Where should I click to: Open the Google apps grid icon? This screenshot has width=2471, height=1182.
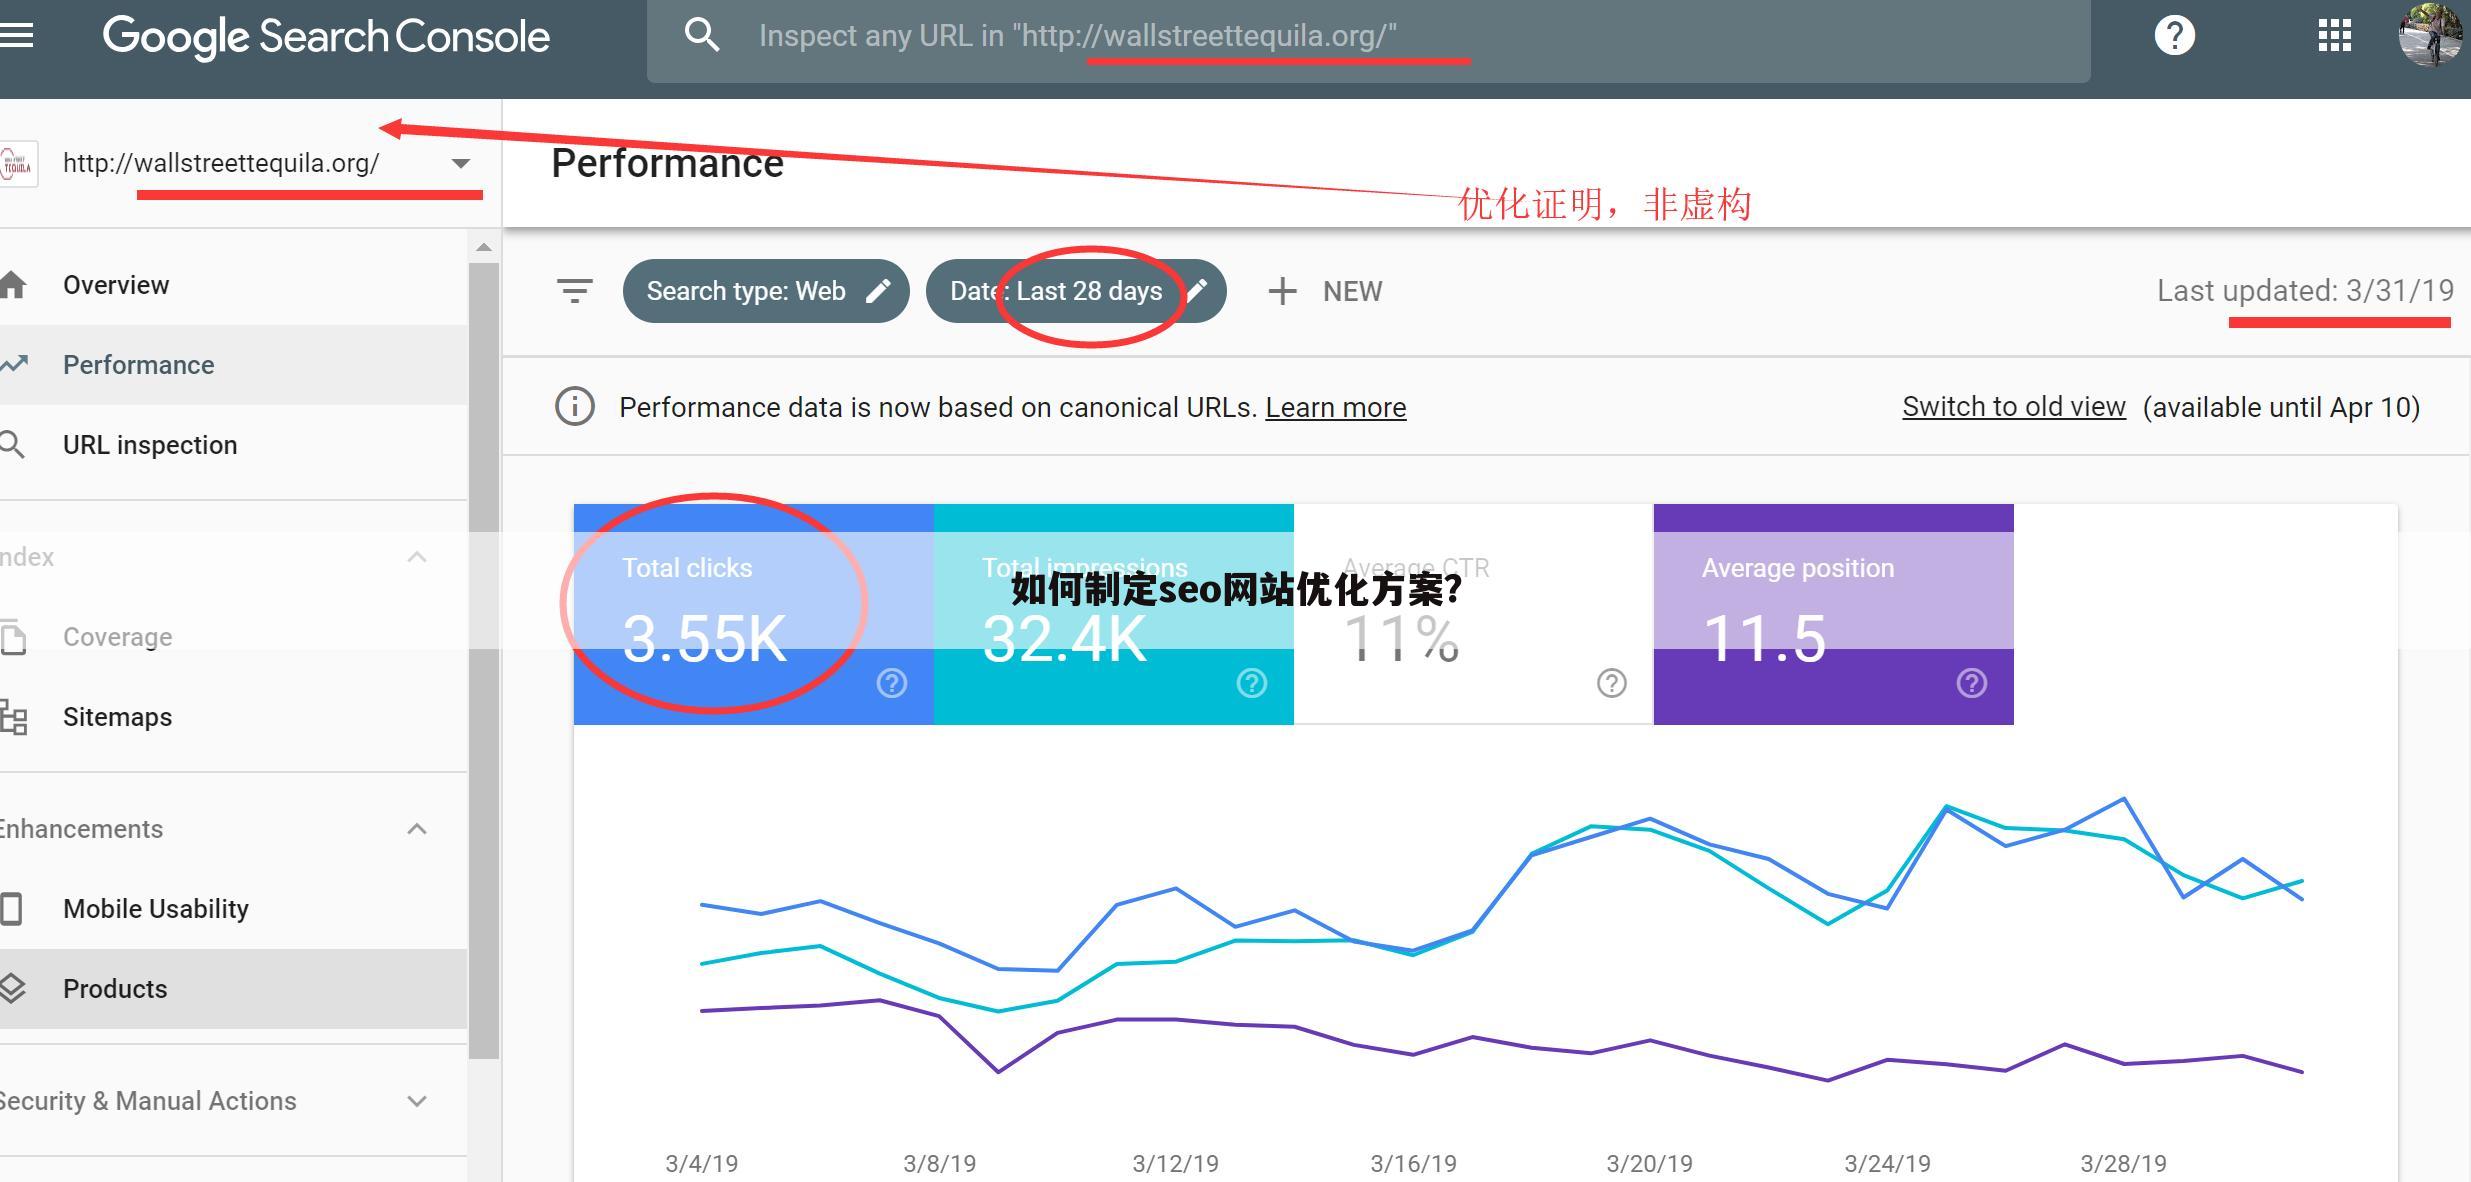coord(2334,36)
